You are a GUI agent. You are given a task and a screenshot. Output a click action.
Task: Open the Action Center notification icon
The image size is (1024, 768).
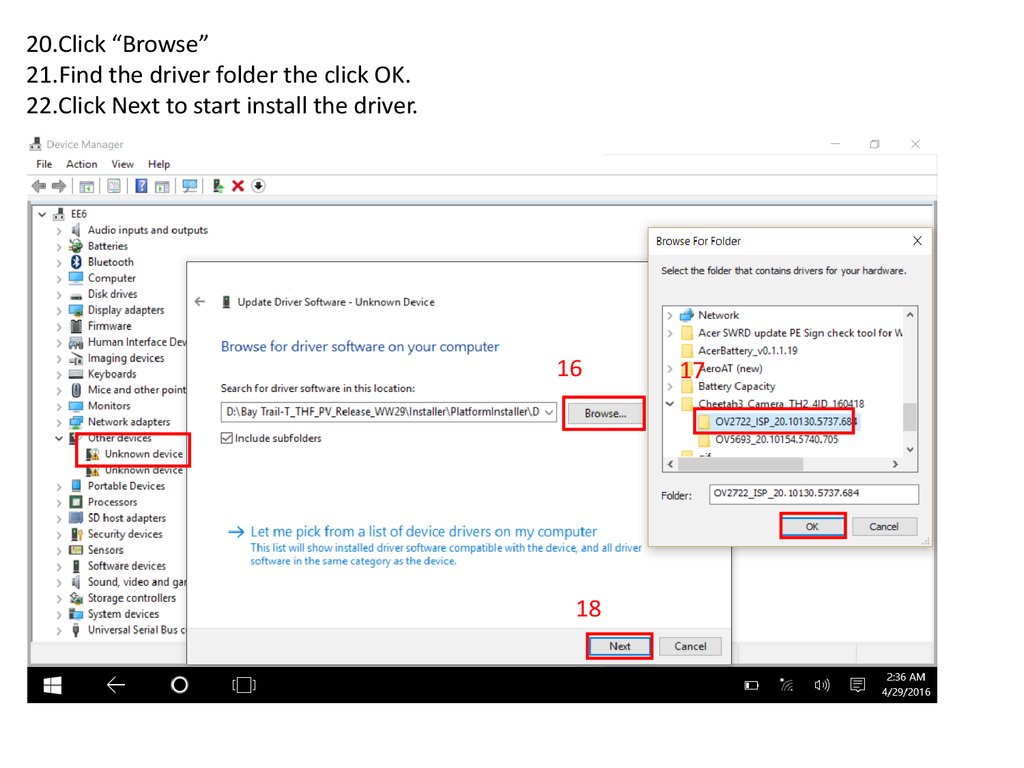pos(857,684)
